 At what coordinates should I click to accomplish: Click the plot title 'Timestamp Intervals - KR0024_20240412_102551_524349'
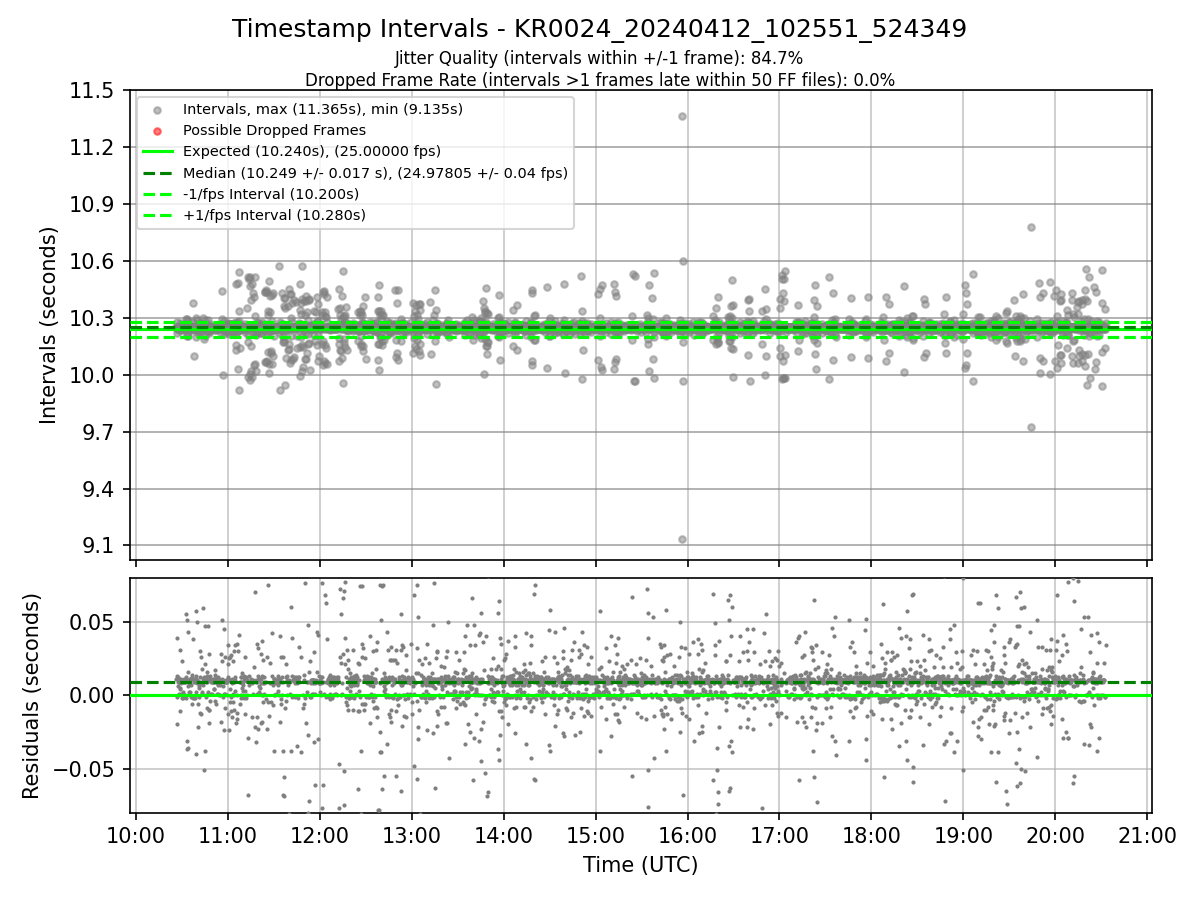599,29
